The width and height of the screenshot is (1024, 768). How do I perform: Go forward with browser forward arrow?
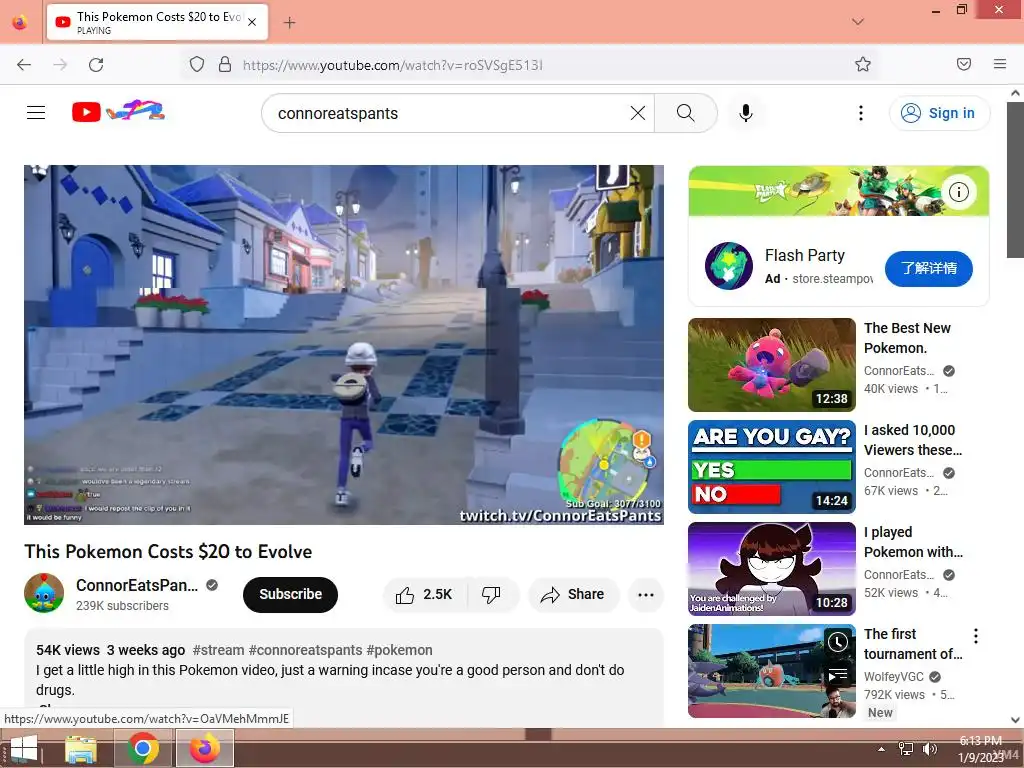[x=60, y=65]
